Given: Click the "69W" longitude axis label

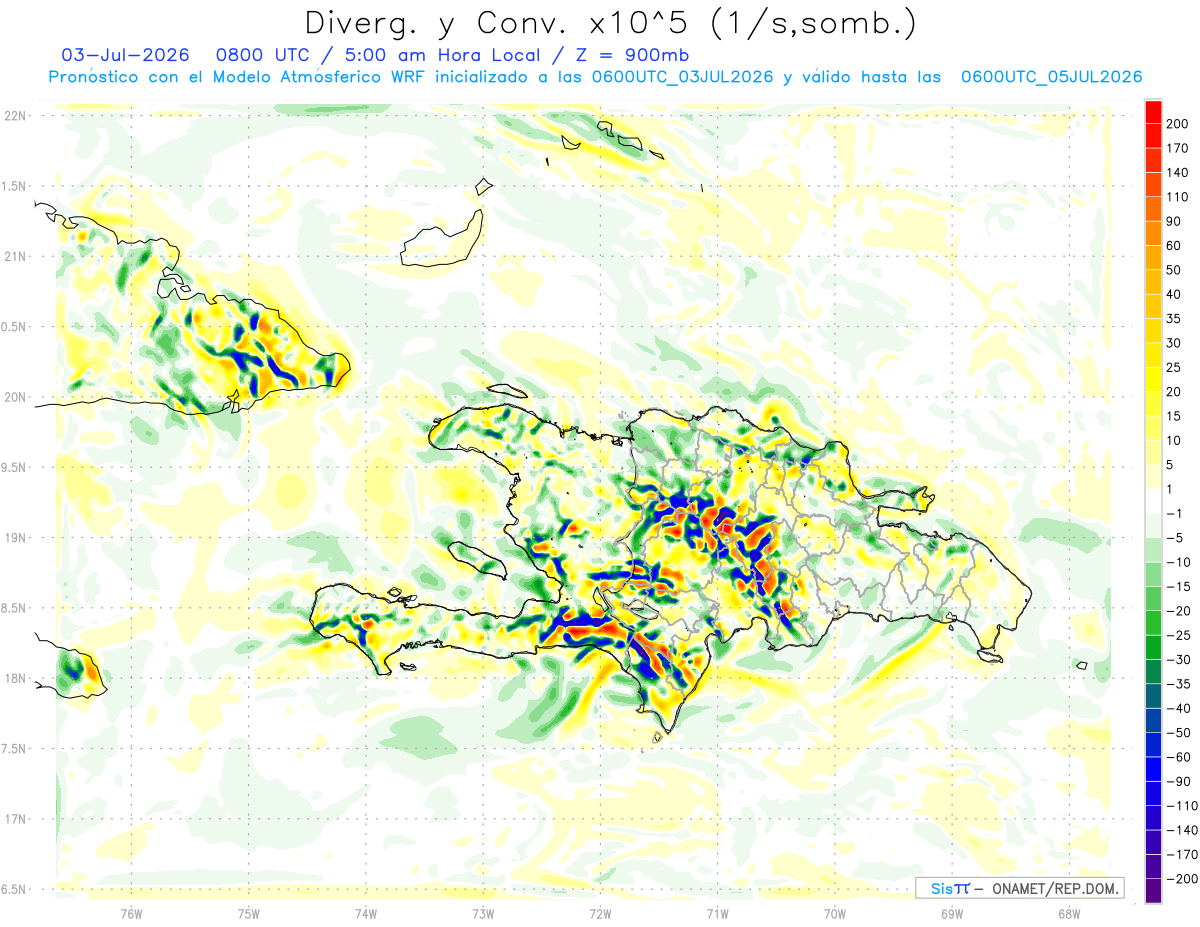Looking at the screenshot, I should point(952,913).
